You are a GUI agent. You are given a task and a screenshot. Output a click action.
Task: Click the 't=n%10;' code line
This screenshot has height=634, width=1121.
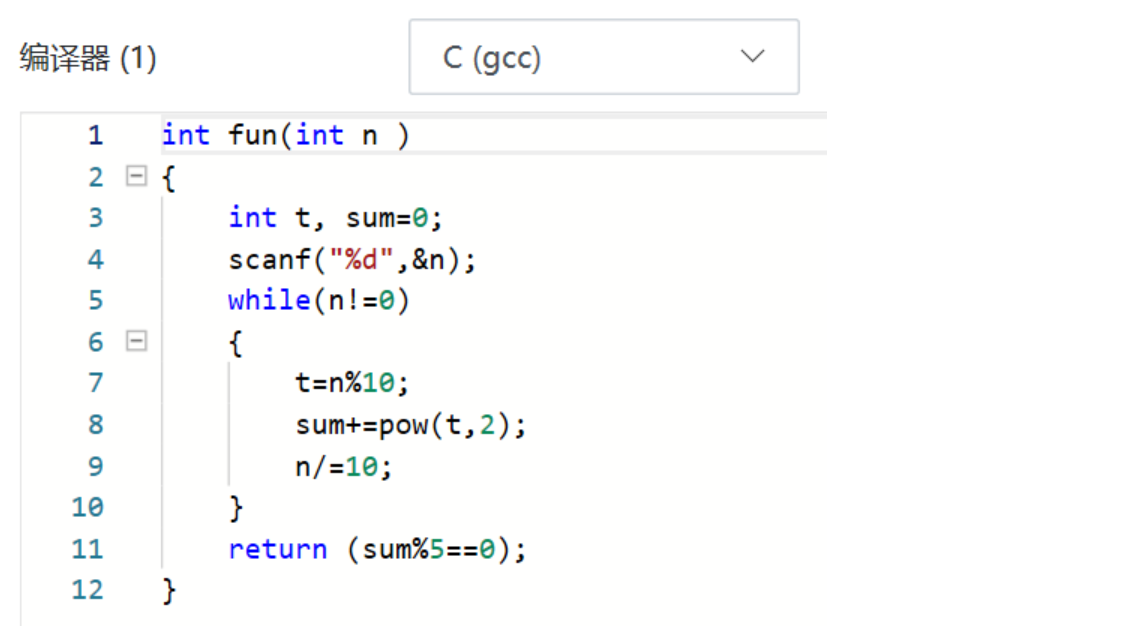pos(352,383)
